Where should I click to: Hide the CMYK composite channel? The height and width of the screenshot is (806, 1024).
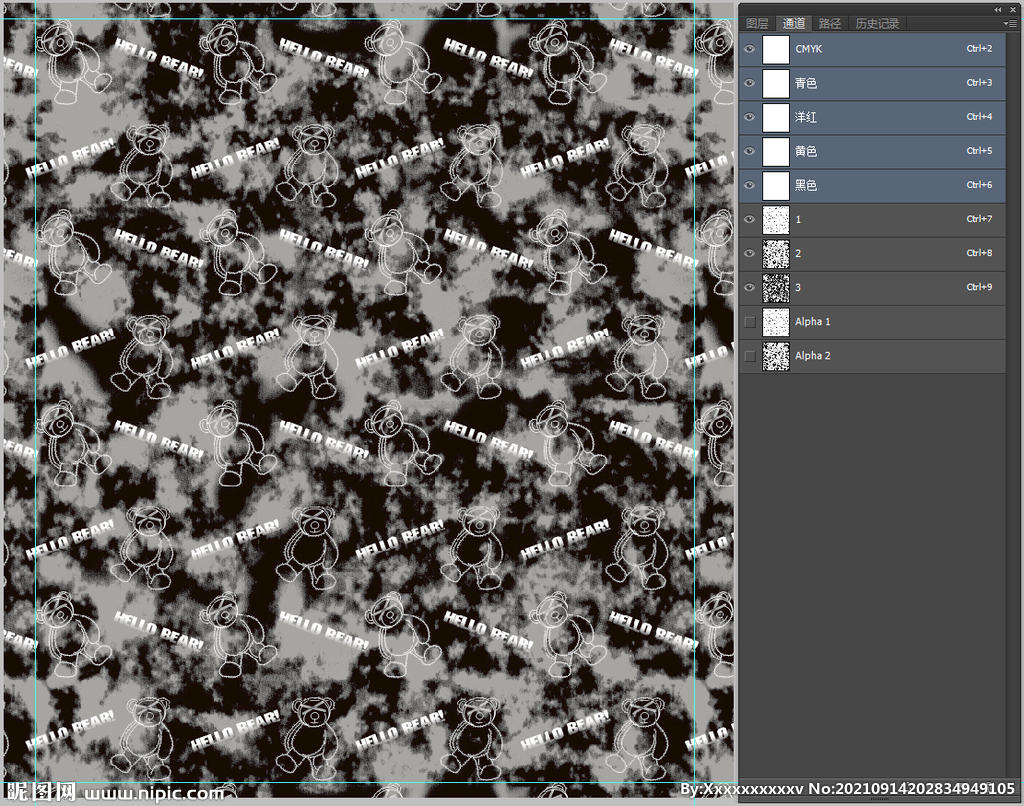tap(750, 49)
